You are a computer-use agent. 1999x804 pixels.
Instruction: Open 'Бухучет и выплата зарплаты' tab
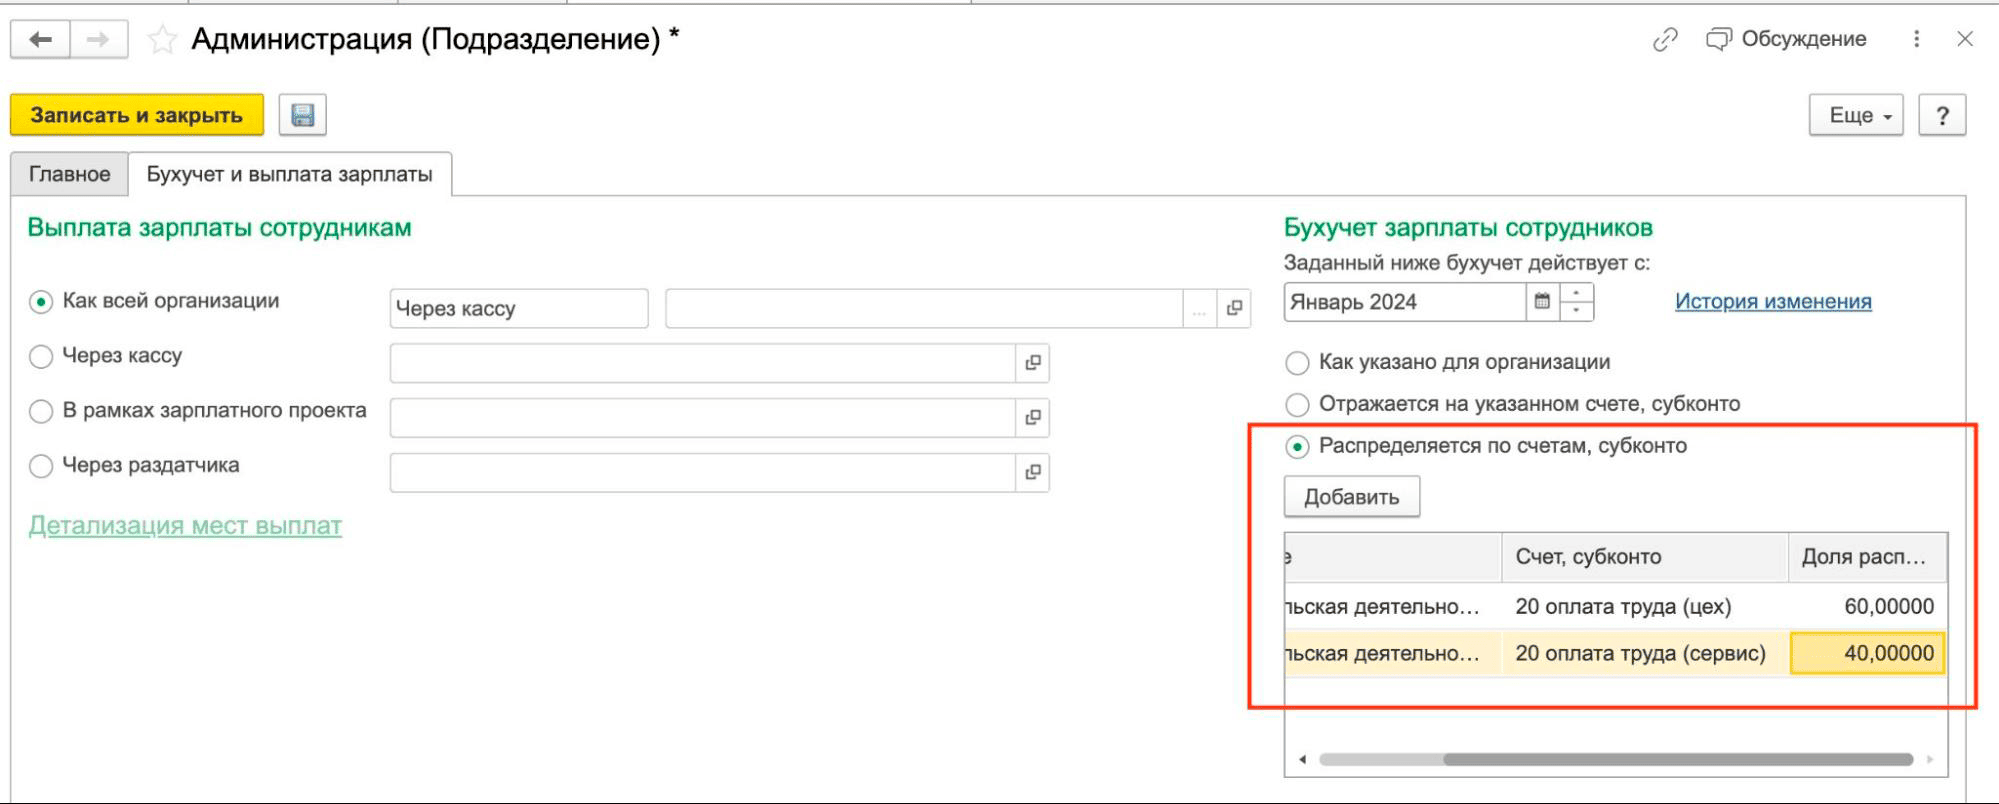pos(290,174)
